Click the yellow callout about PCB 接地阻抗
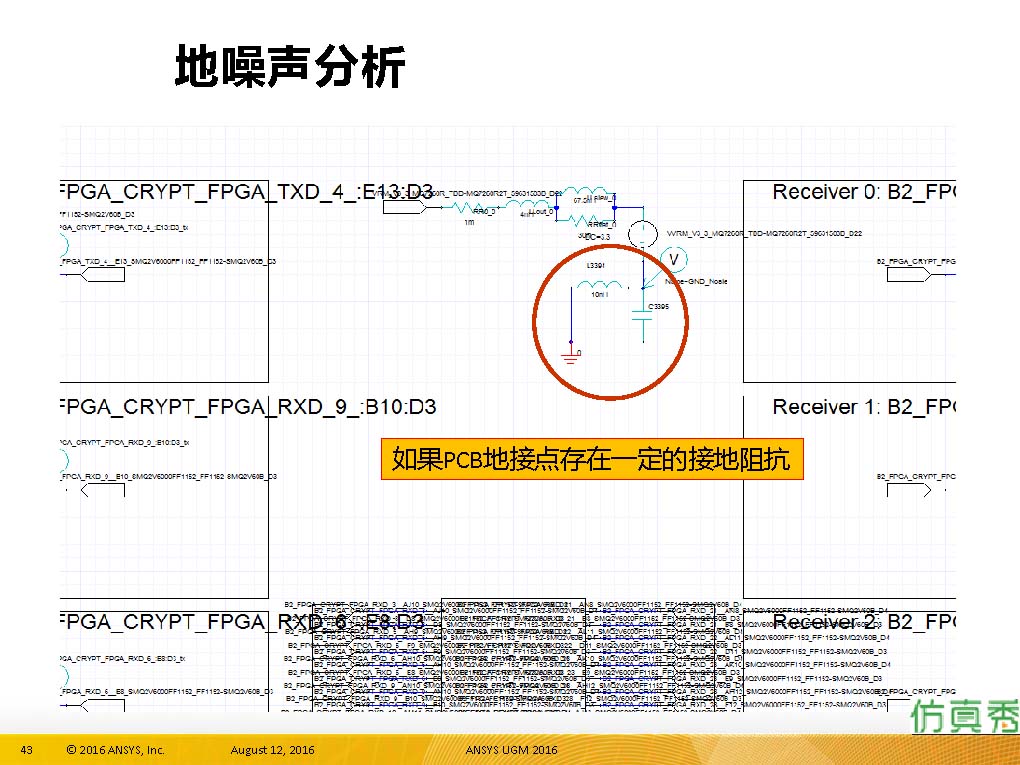The image size is (1020, 765). (592, 459)
